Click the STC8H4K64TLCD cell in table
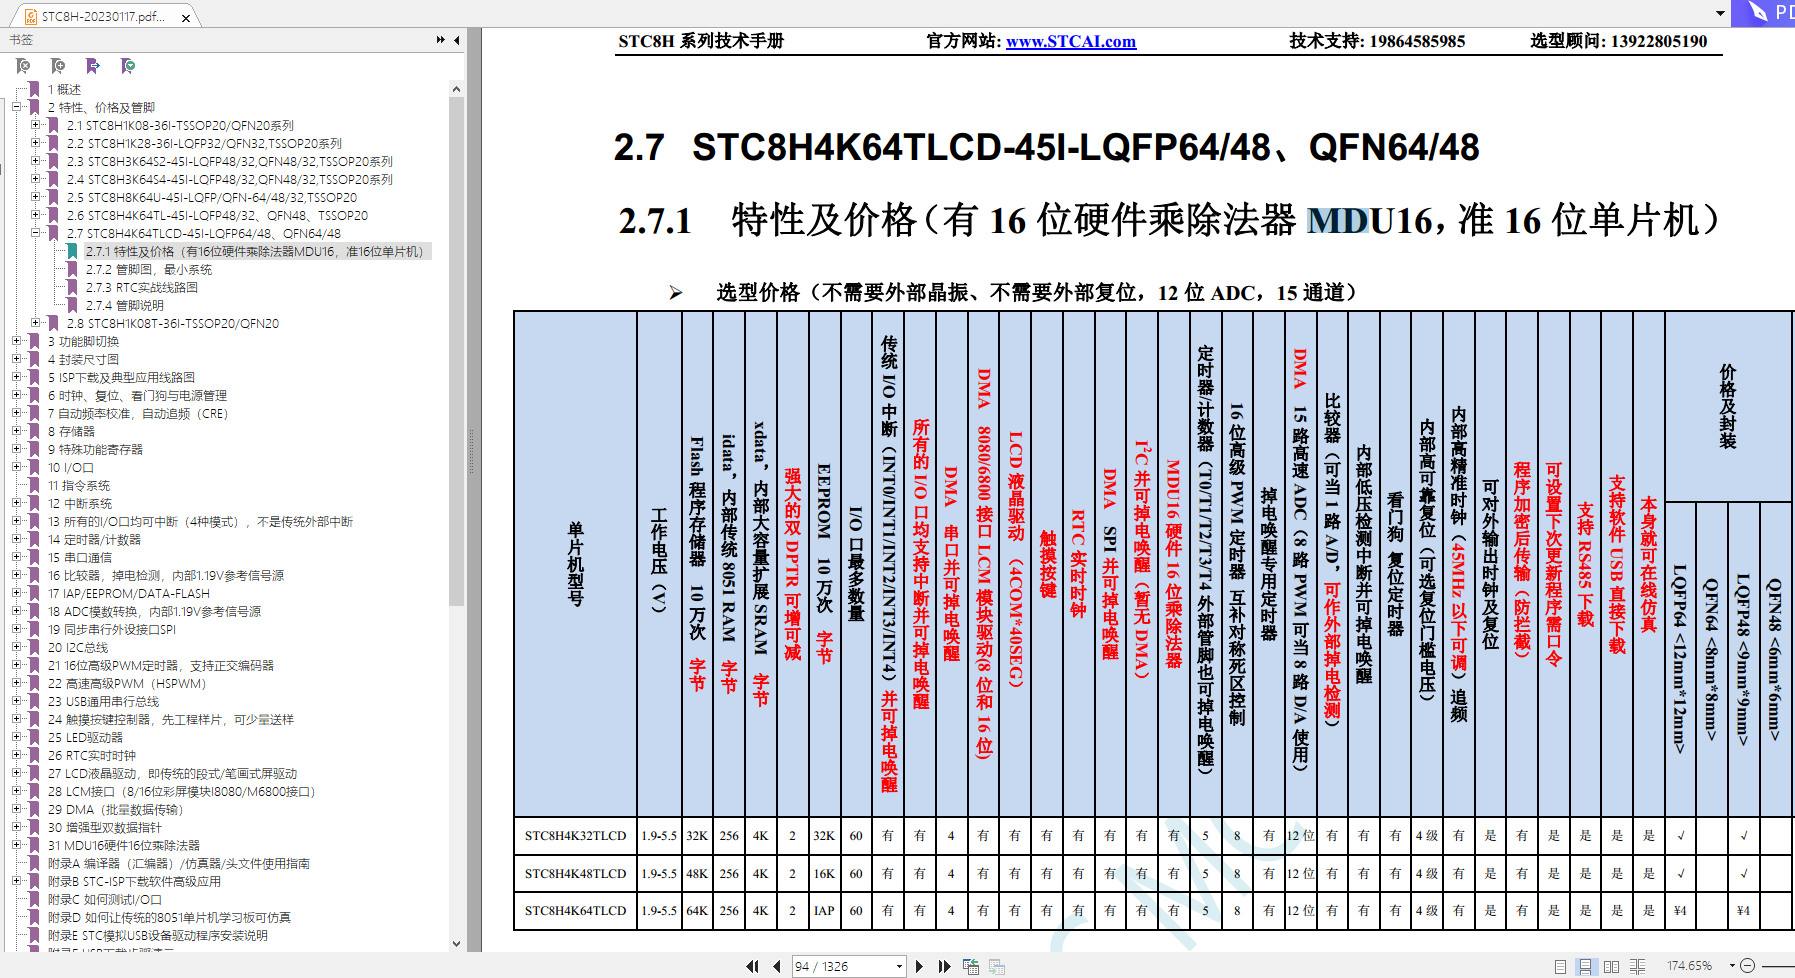The height and width of the screenshot is (978, 1795). 575,911
